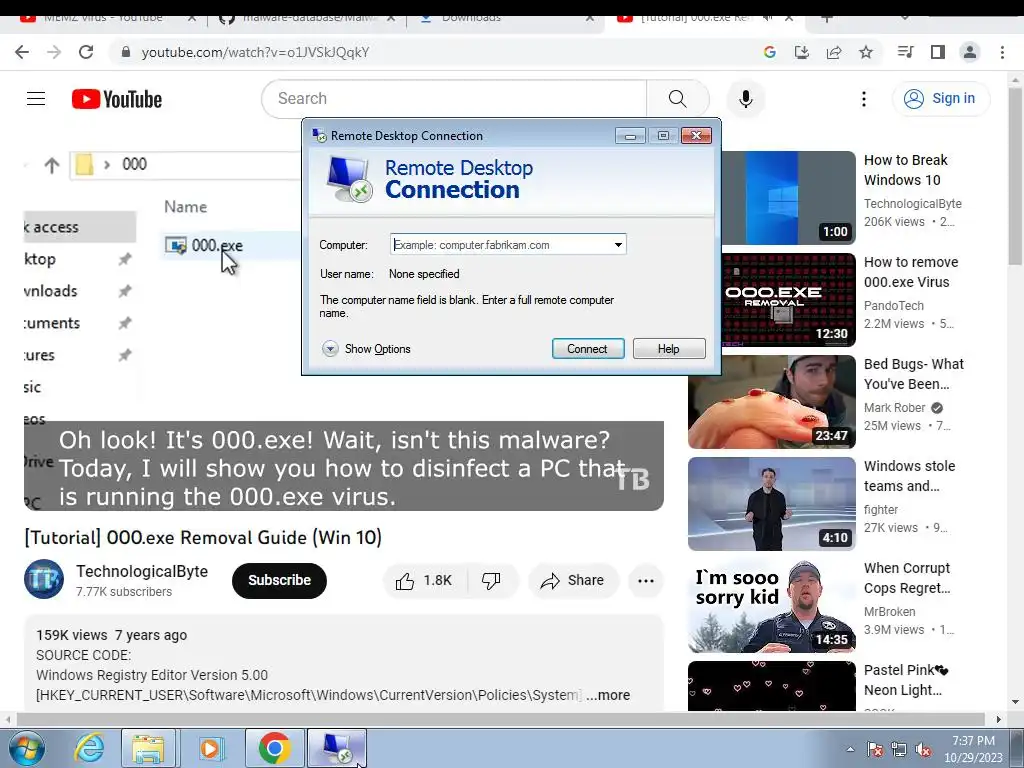Click the clock showing 7:37 PM
Viewport: 1024px width, 768px height.
973,741
